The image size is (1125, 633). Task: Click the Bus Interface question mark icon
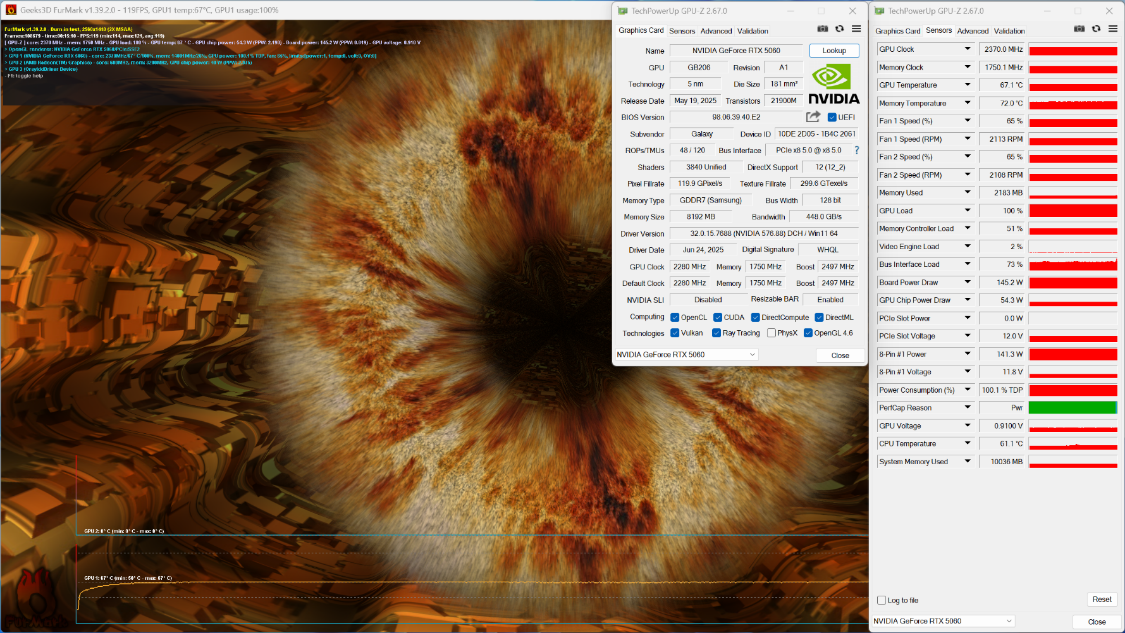857,150
